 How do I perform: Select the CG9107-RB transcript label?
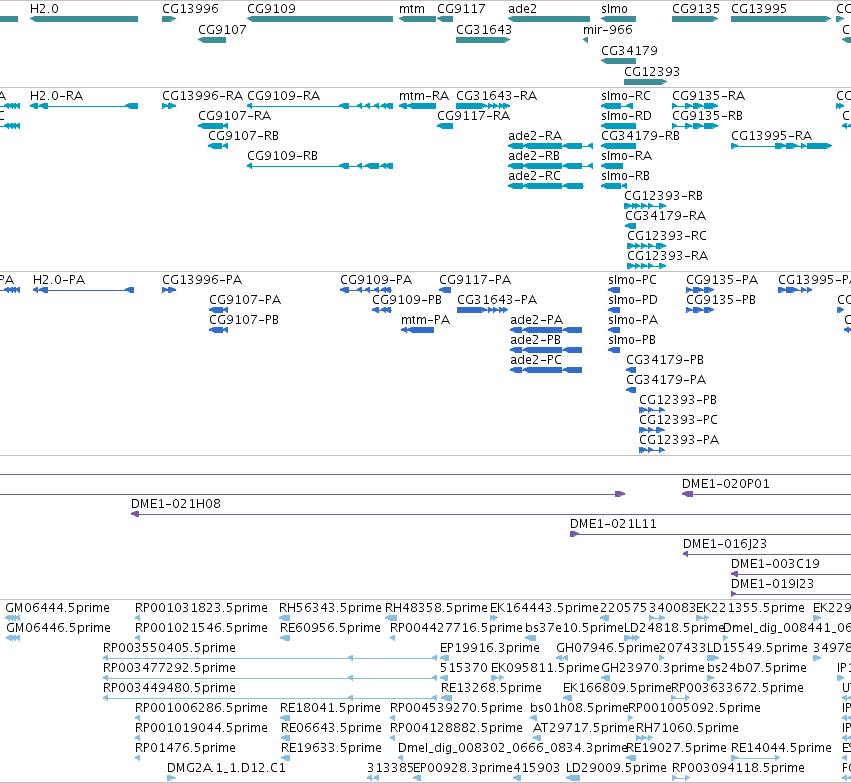click(243, 136)
